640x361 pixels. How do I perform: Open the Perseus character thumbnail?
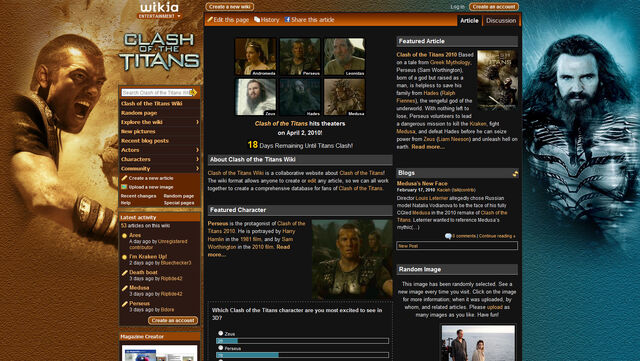[300, 57]
